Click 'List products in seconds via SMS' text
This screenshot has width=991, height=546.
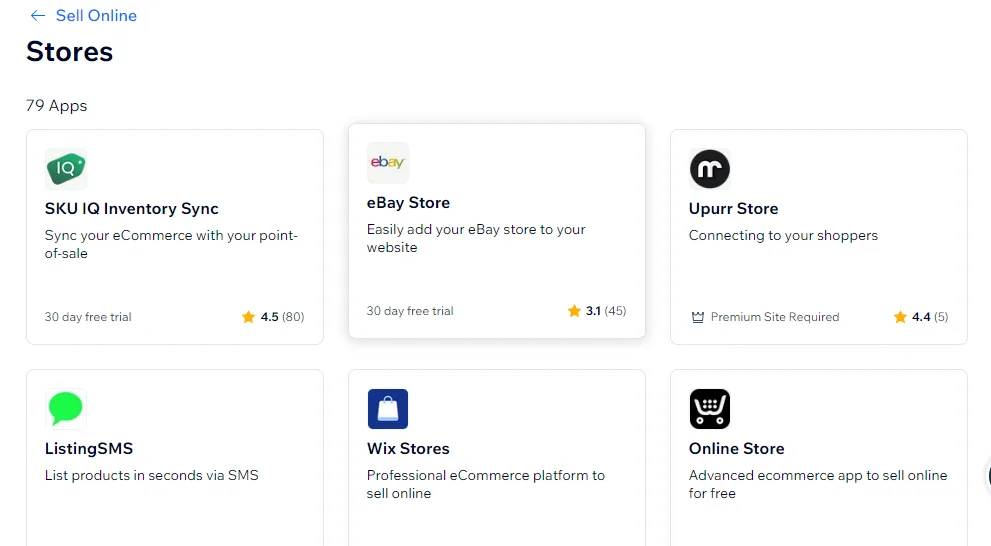point(152,475)
